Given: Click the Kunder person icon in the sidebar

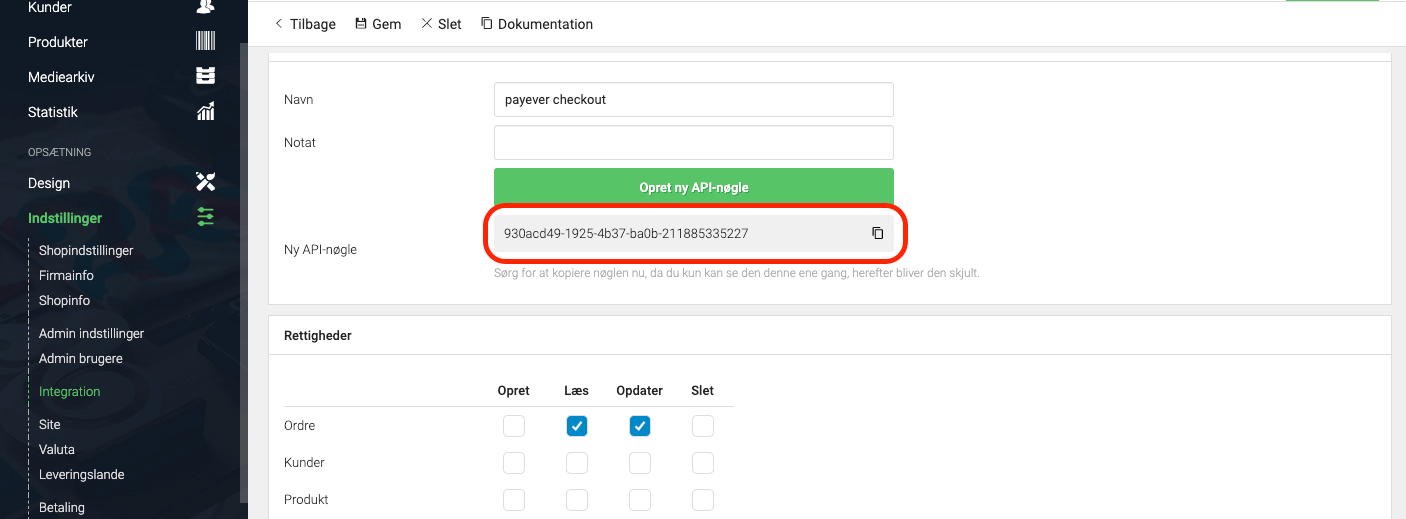Looking at the screenshot, I should tap(205, 7).
